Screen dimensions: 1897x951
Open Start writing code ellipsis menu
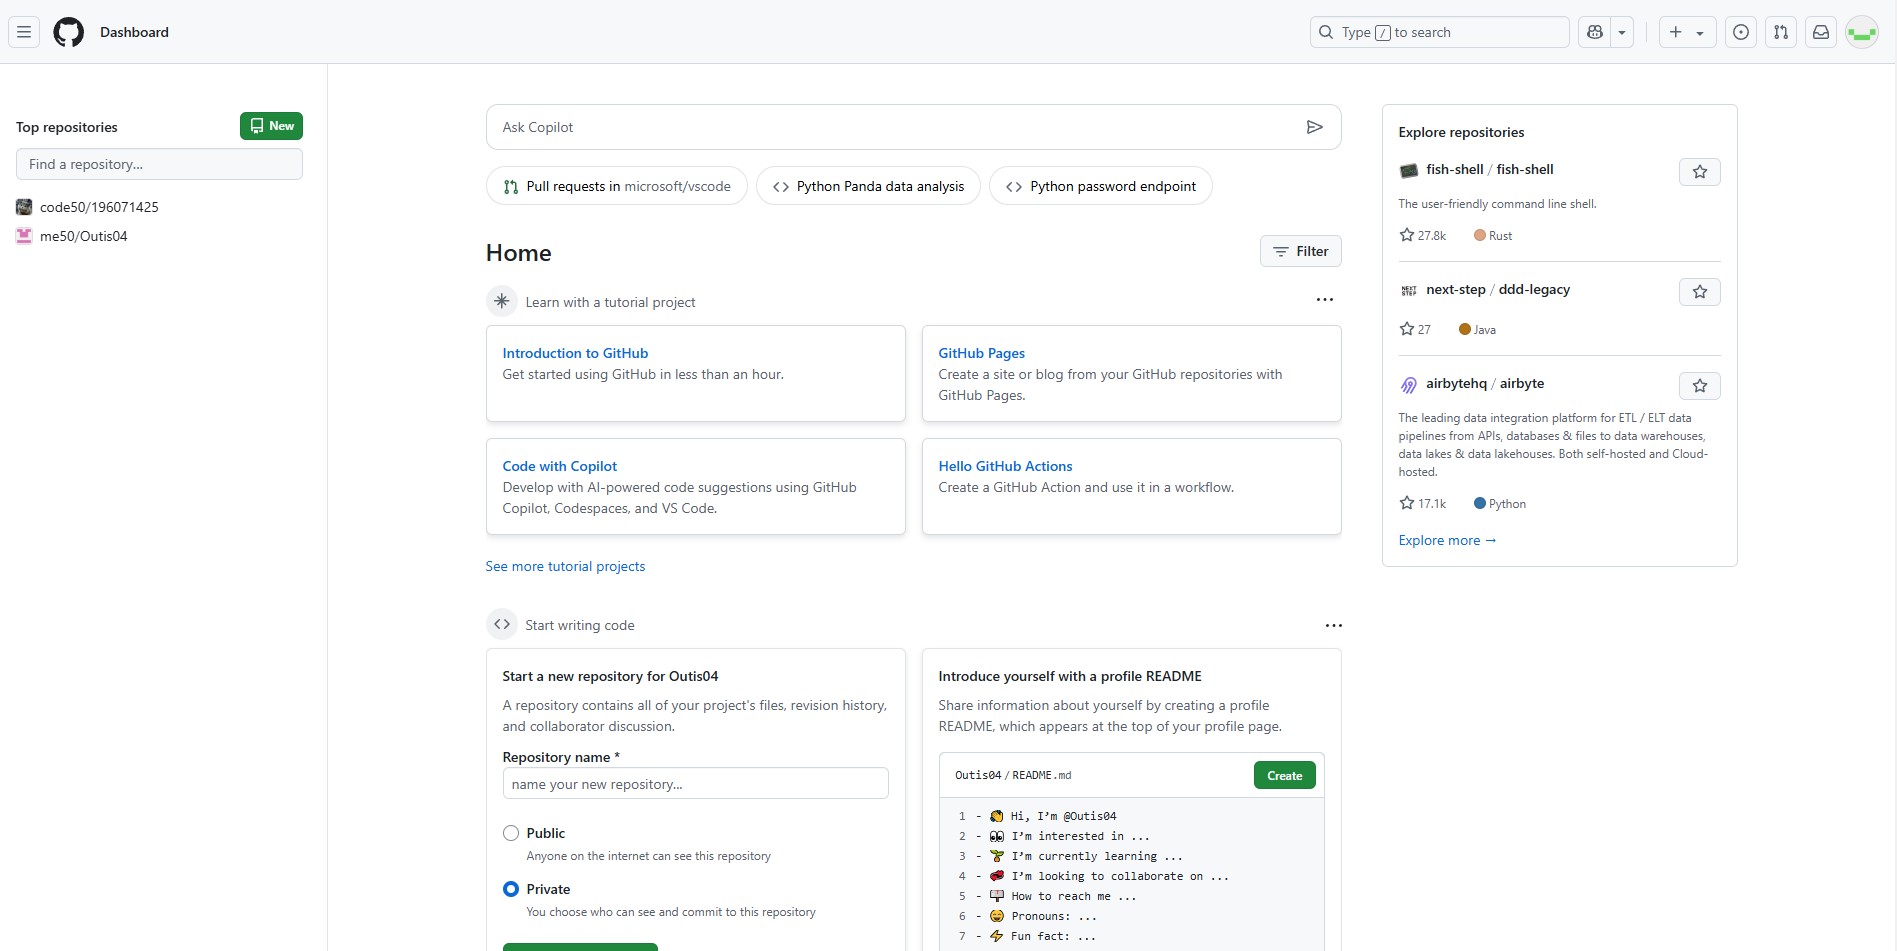[1334, 625]
